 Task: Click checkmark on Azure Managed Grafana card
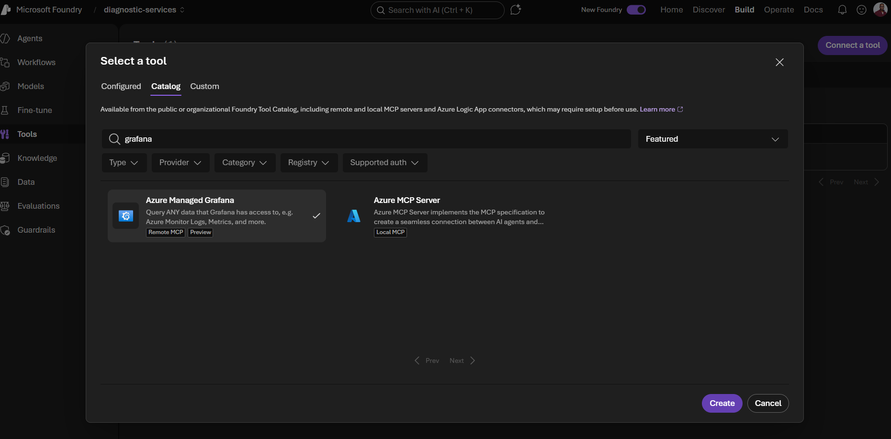317,216
